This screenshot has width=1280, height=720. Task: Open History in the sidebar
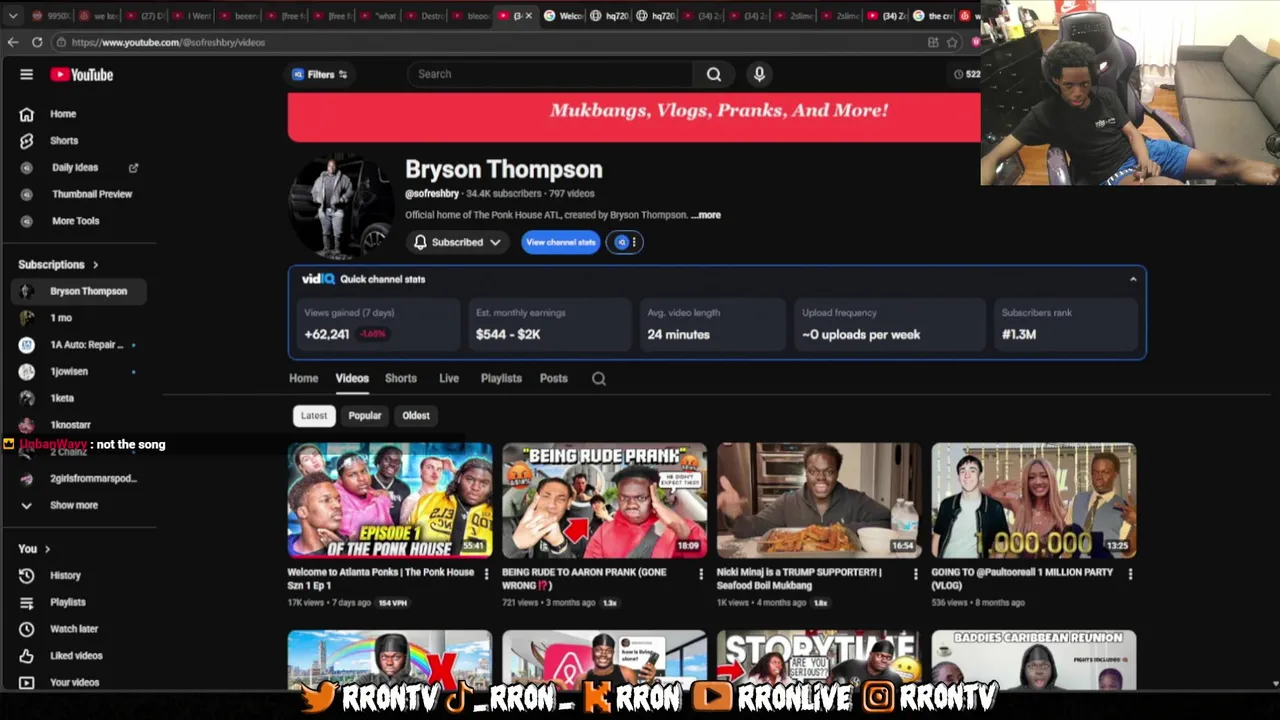pos(65,576)
